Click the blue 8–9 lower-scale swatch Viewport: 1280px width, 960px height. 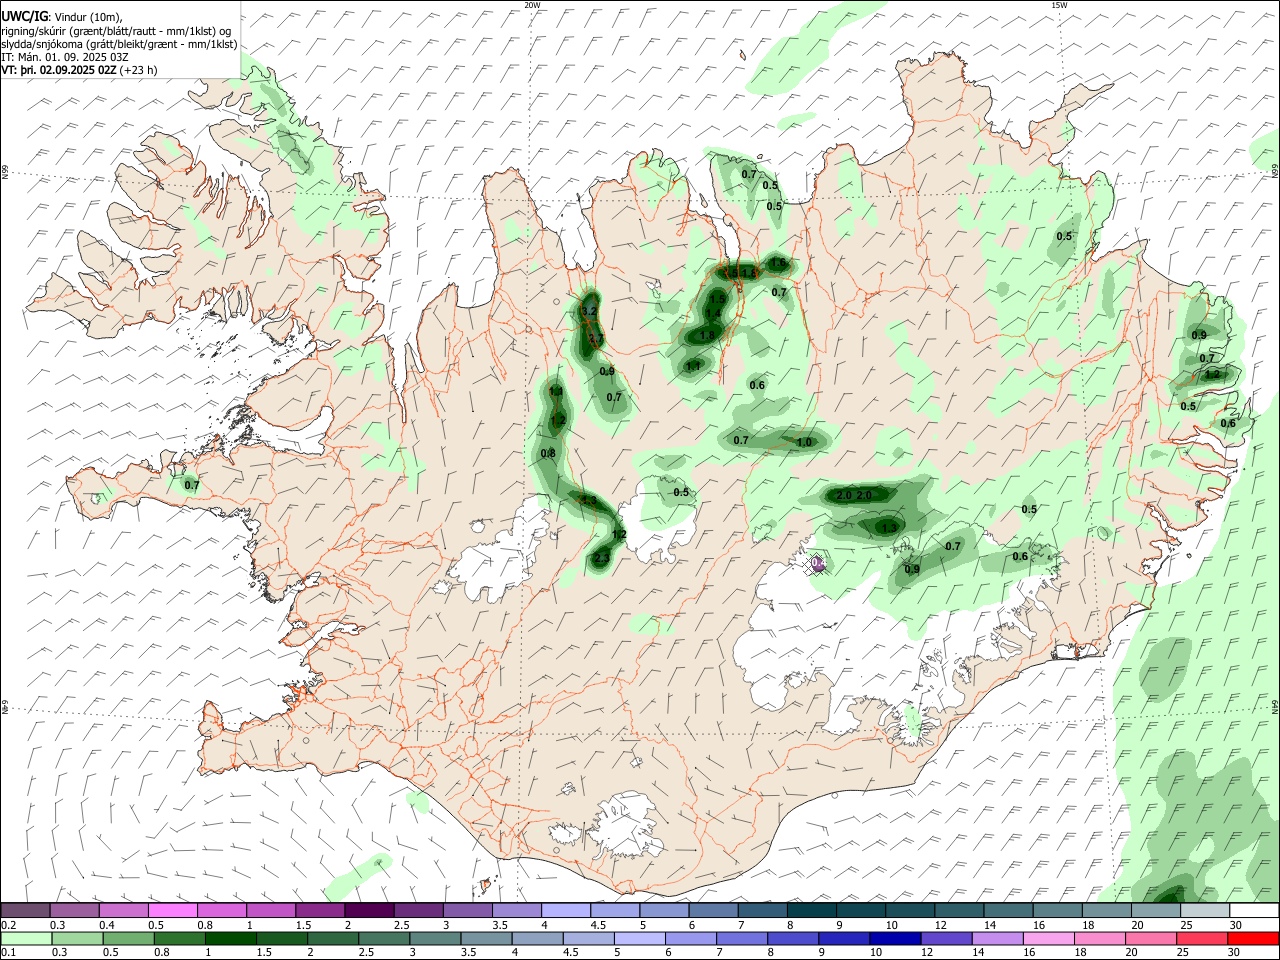[x=794, y=939]
